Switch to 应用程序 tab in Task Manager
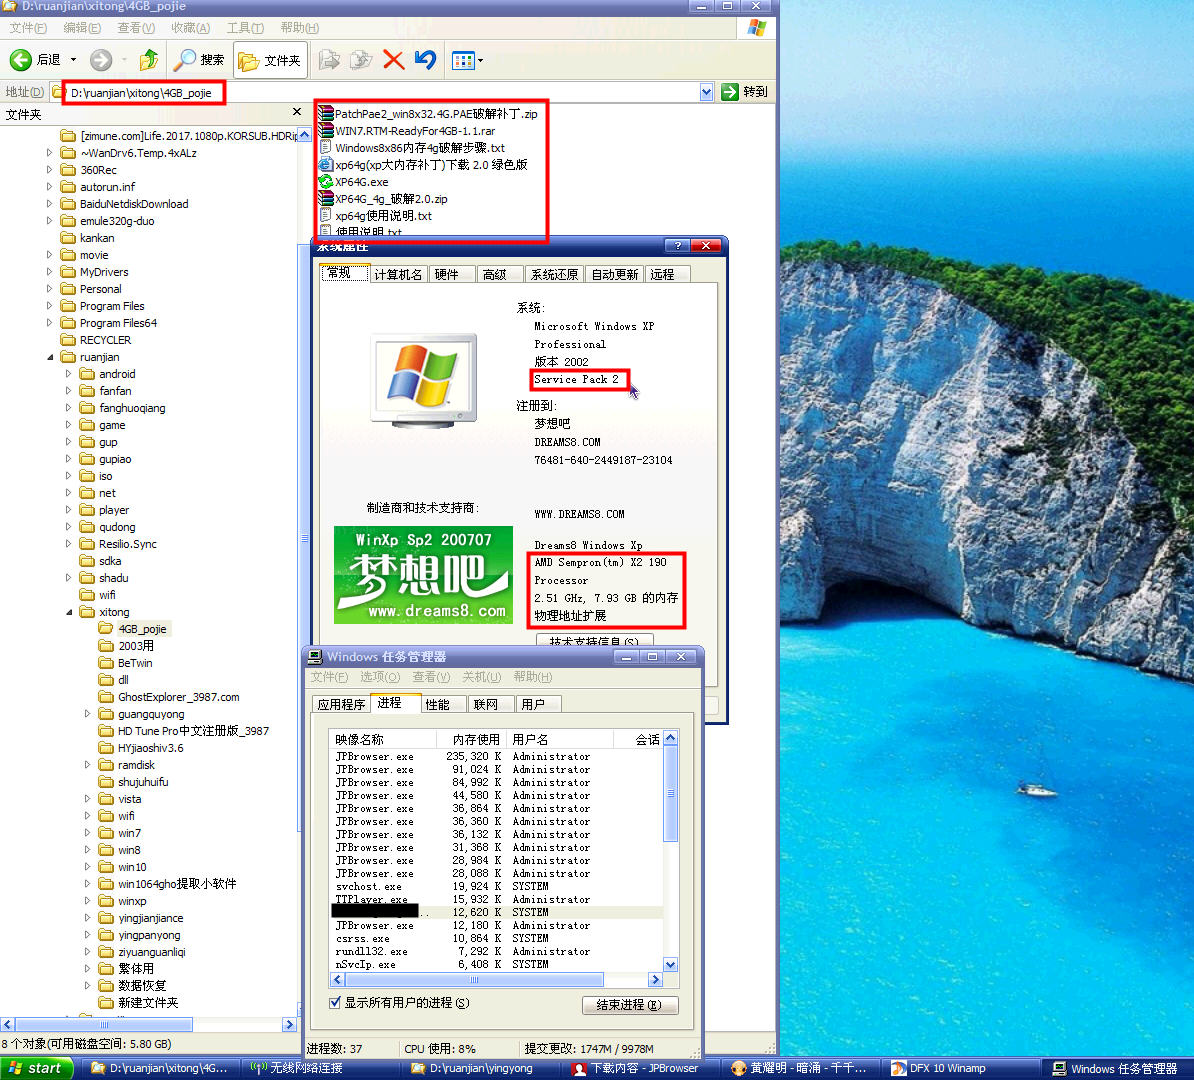This screenshot has width=1194, height=1080. [x=341, y=705]
